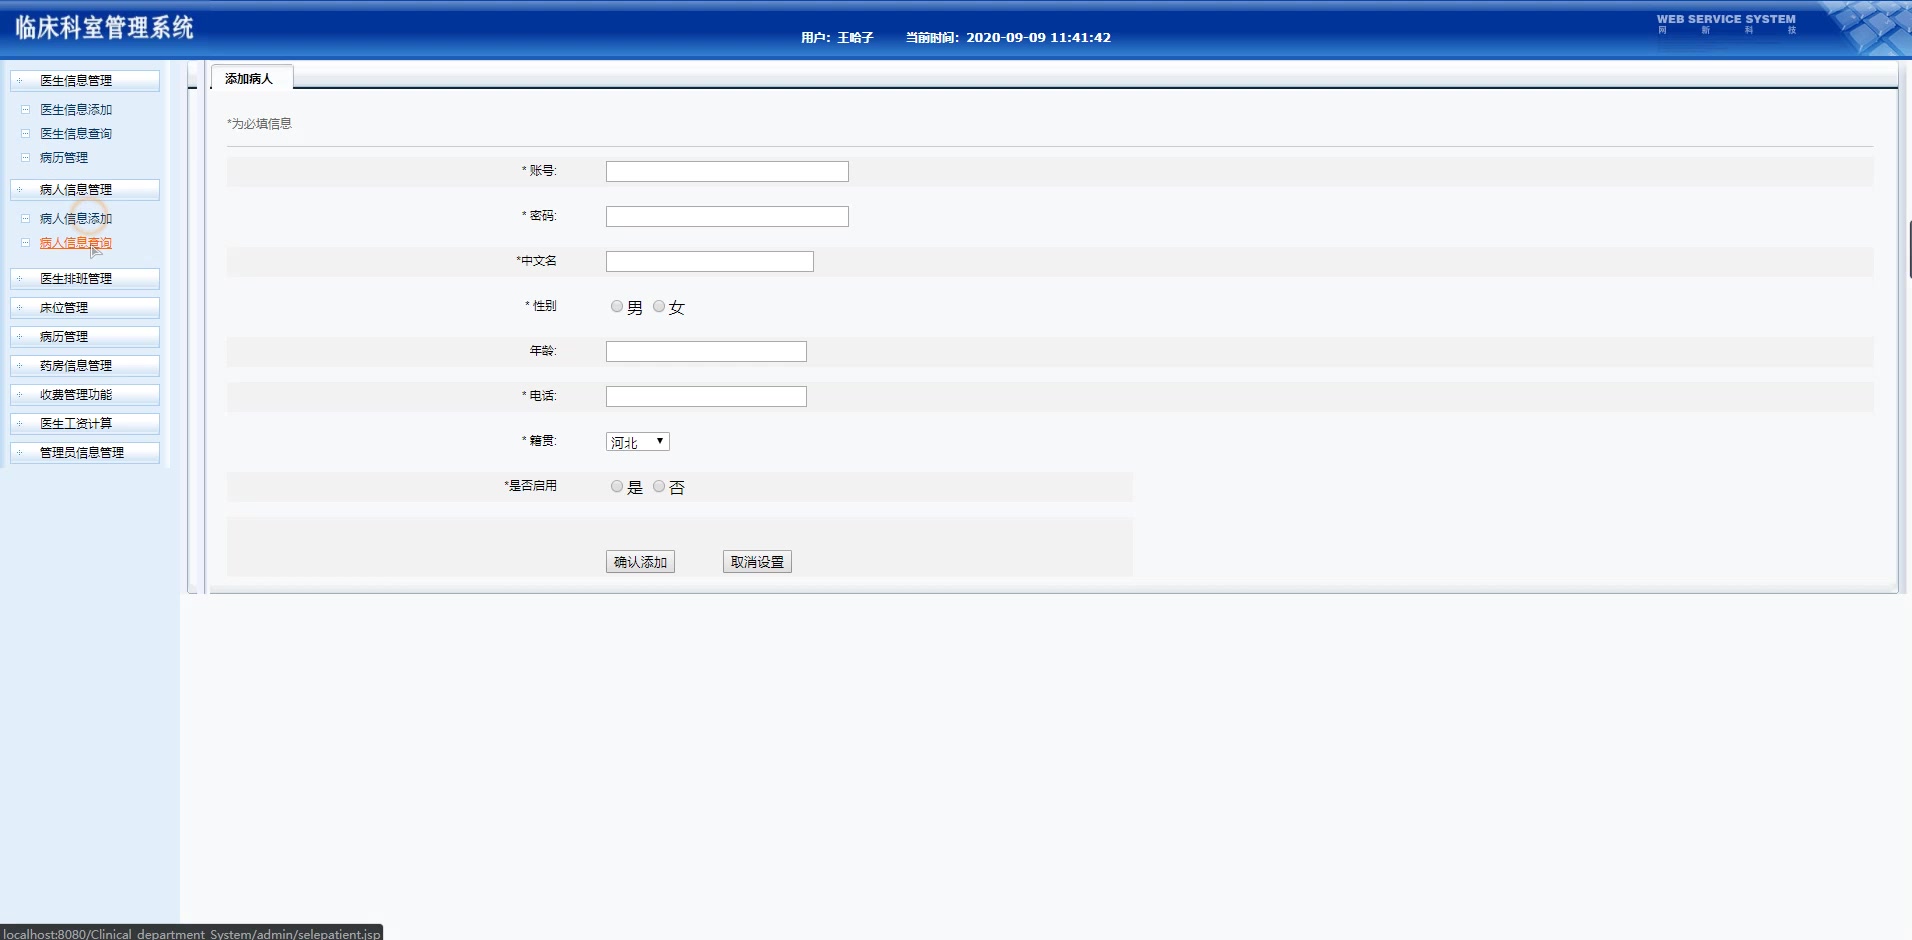Click the plus icon beside 收费管理功能
This screenshot has width=1912, height=940.
[x=20, y=394]
